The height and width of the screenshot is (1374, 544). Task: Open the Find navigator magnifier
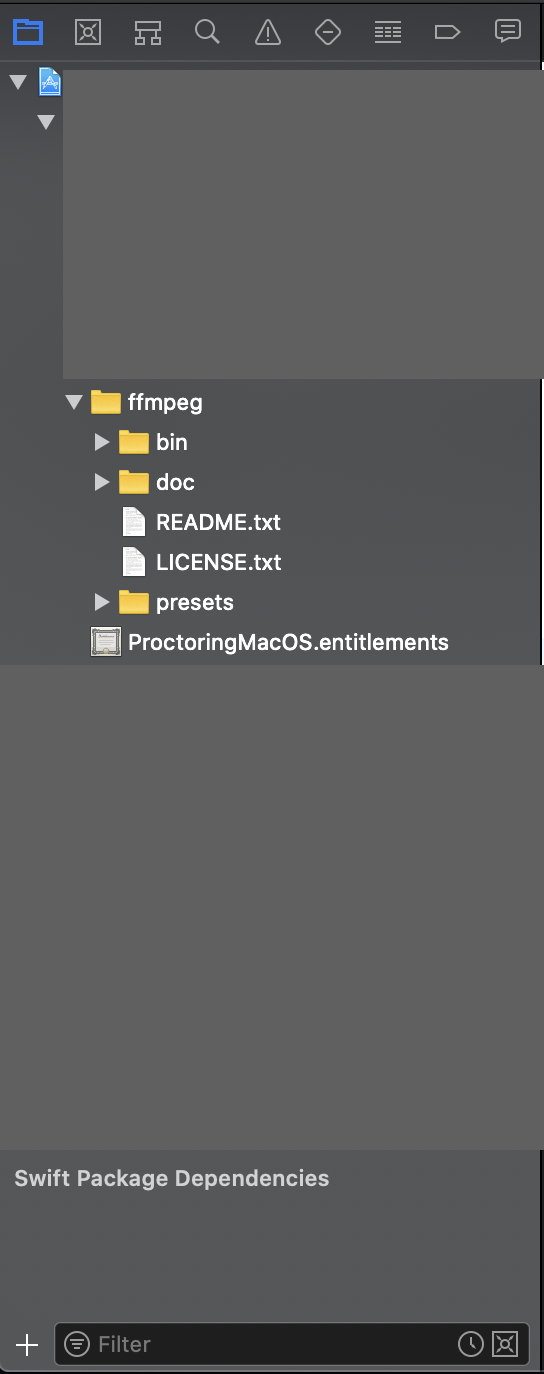tap(207, 32)
